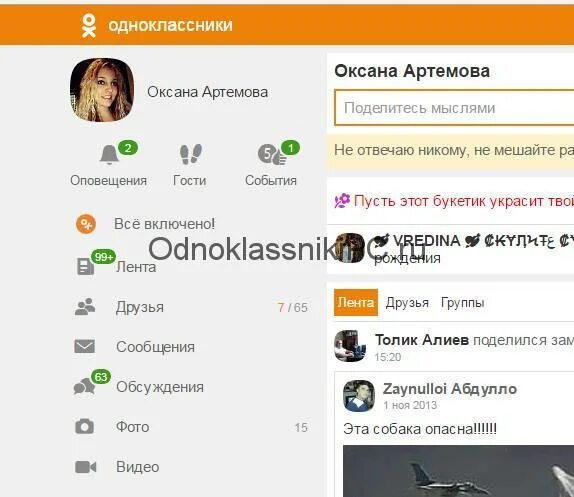Open Толик Алиев profile link
This screenshot has width=574, height=497.
click(x=422, y=340)
